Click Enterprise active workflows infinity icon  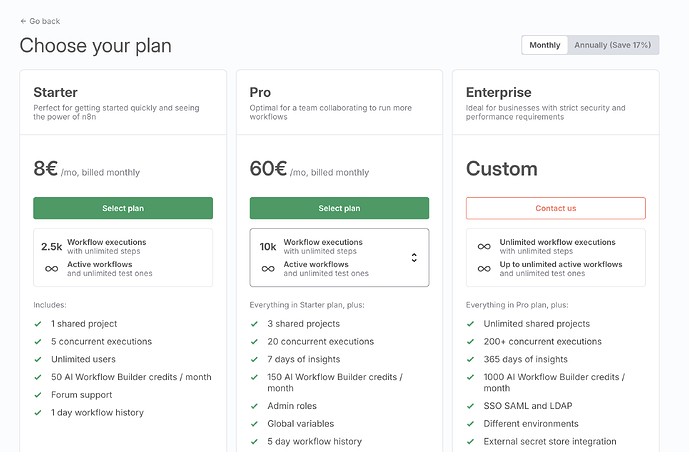pyautogui.click(x=484, y=269)
